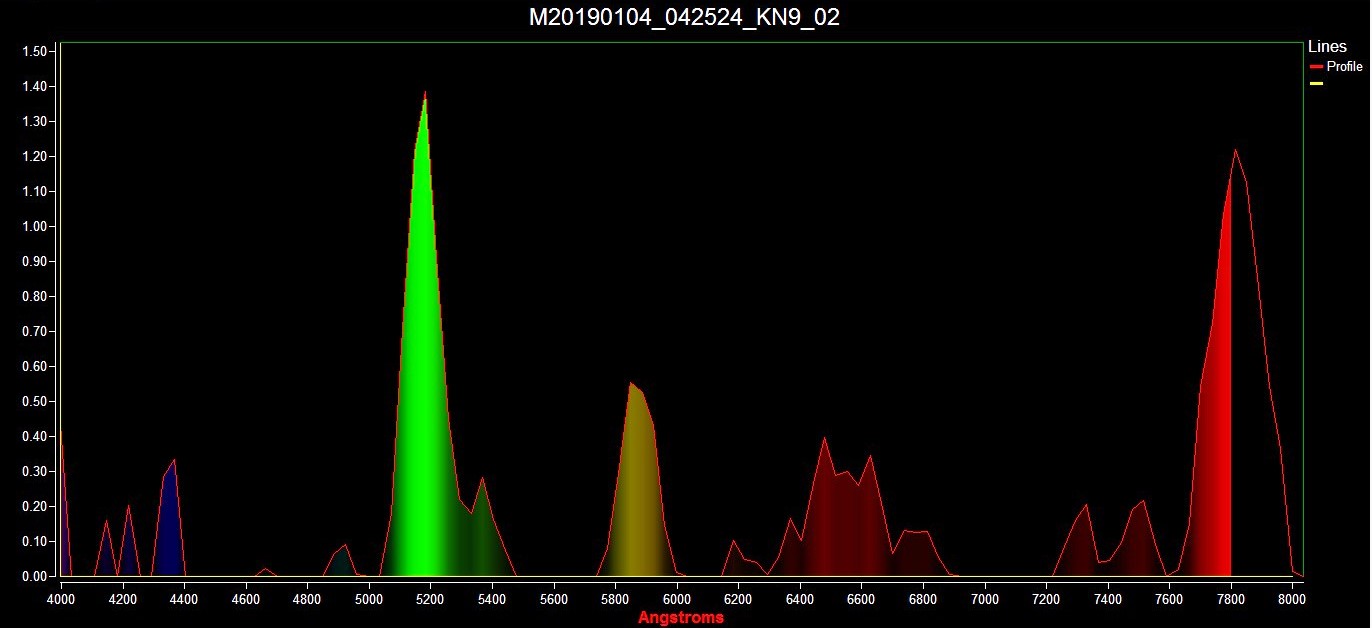Screen dimensions: 1372x628
Task: Click the yellow legend line swatch
Action: [x=1316, y=84]
